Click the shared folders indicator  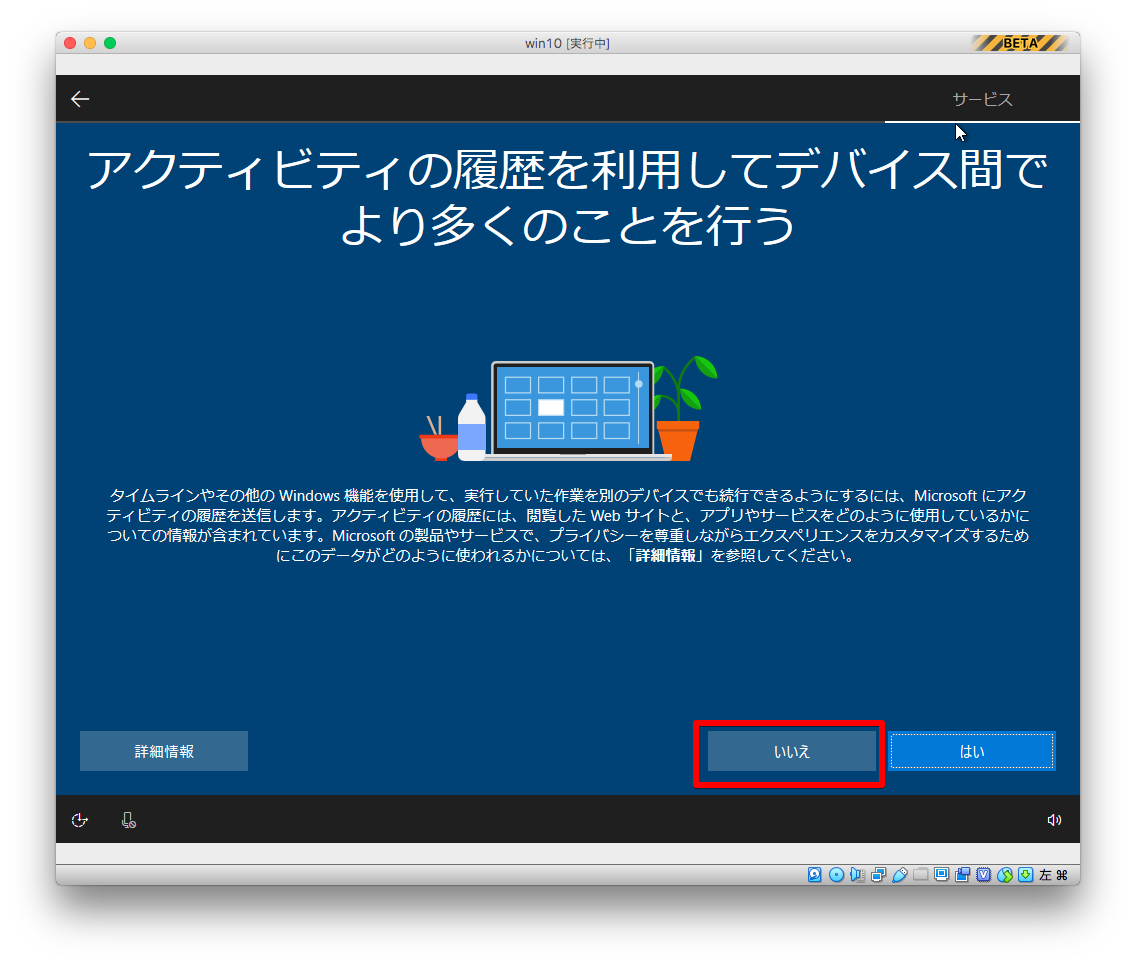[920, 875]
